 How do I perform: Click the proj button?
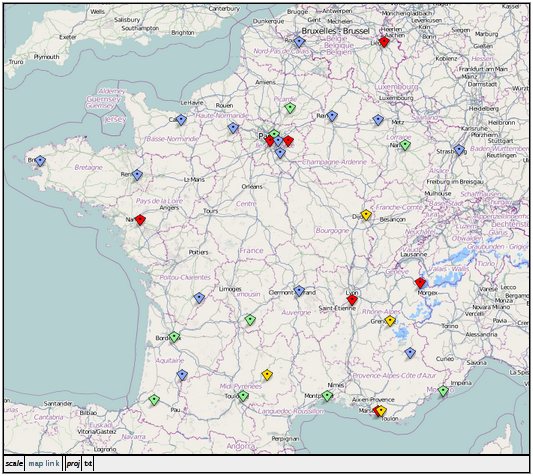pyautogui.click(x=73, y=463)
